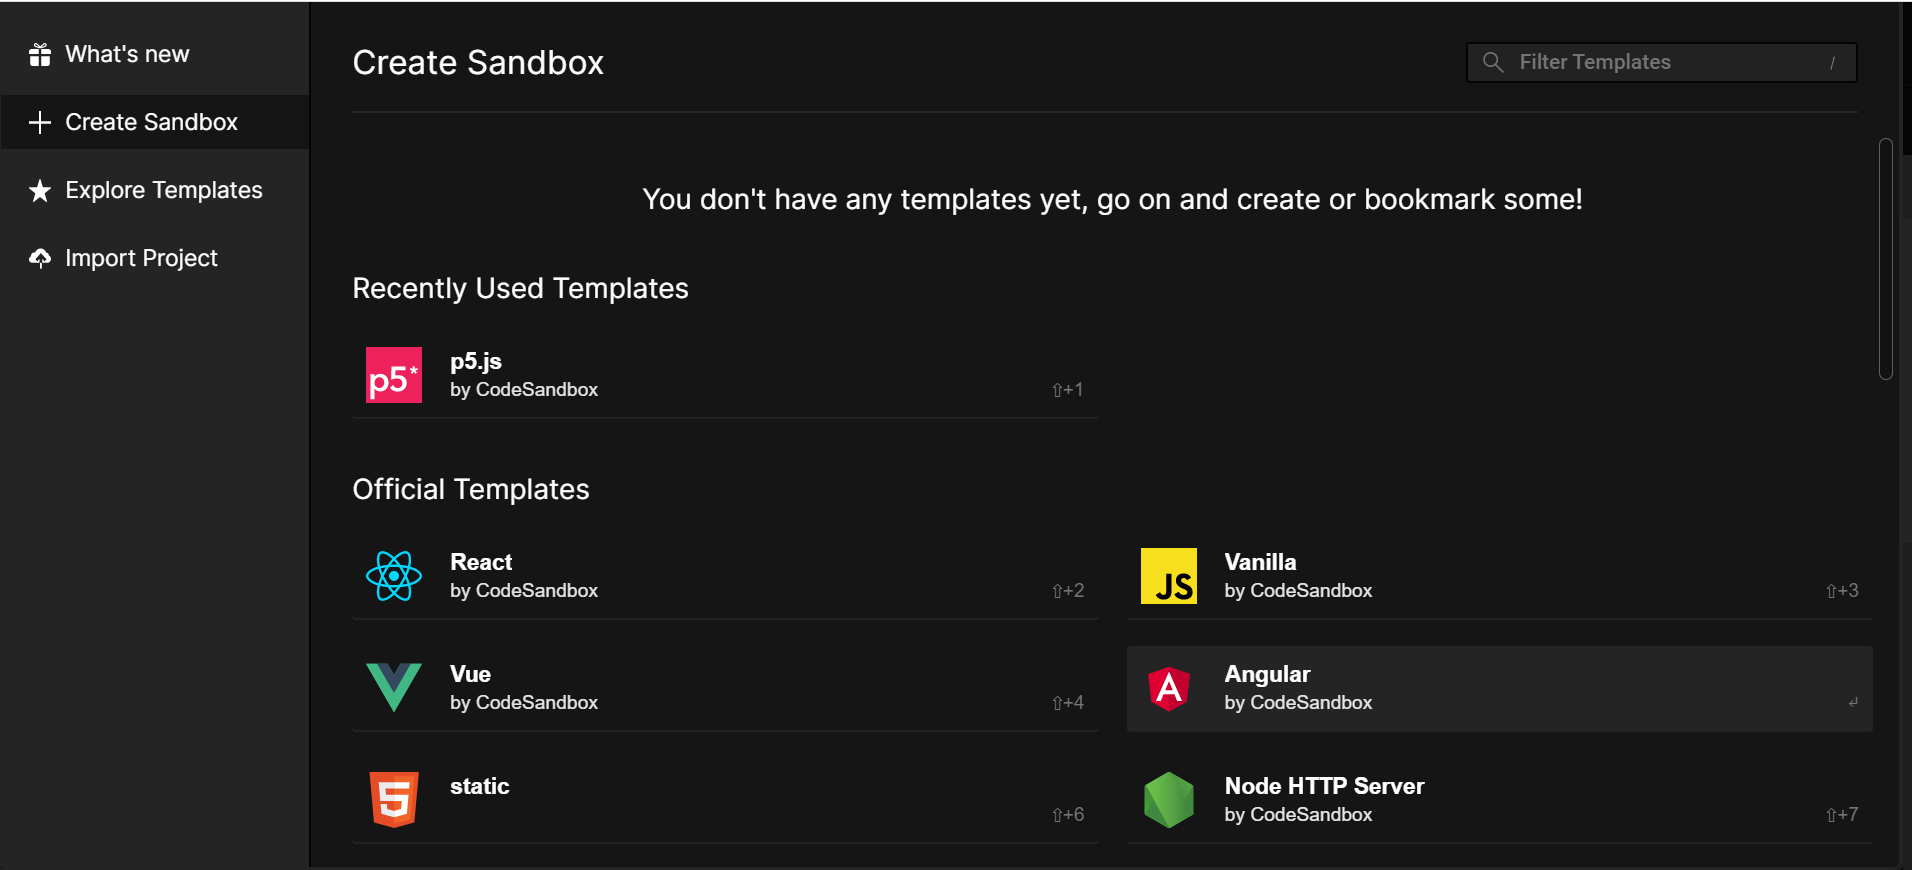The height and width of the screenshot is (870, 1912).
Task: Click the vertical scrollbar thumb
Action: pyautogui.click(x=1885, y=259)
